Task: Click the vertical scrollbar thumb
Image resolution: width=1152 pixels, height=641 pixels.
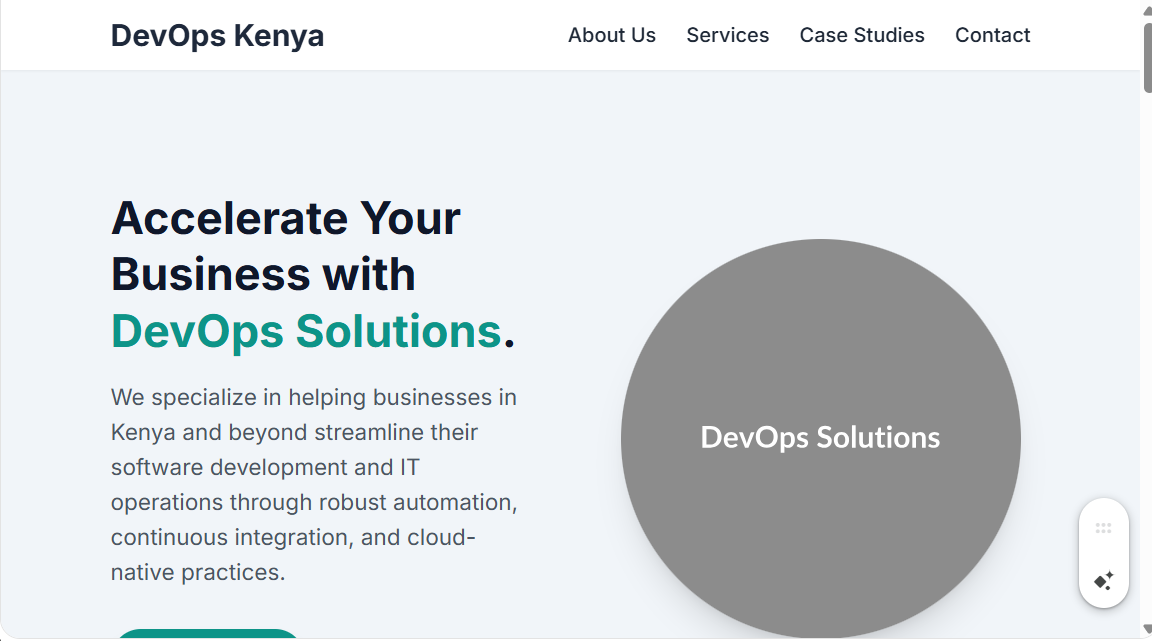Action: pyautogui.click(x=1146, y=55)
